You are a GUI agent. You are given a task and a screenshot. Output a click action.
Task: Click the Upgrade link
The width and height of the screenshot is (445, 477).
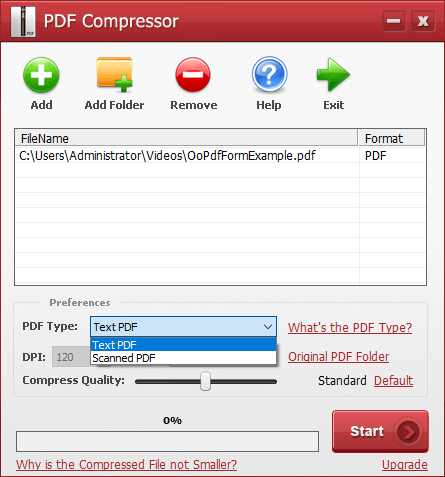pos(405,464)
